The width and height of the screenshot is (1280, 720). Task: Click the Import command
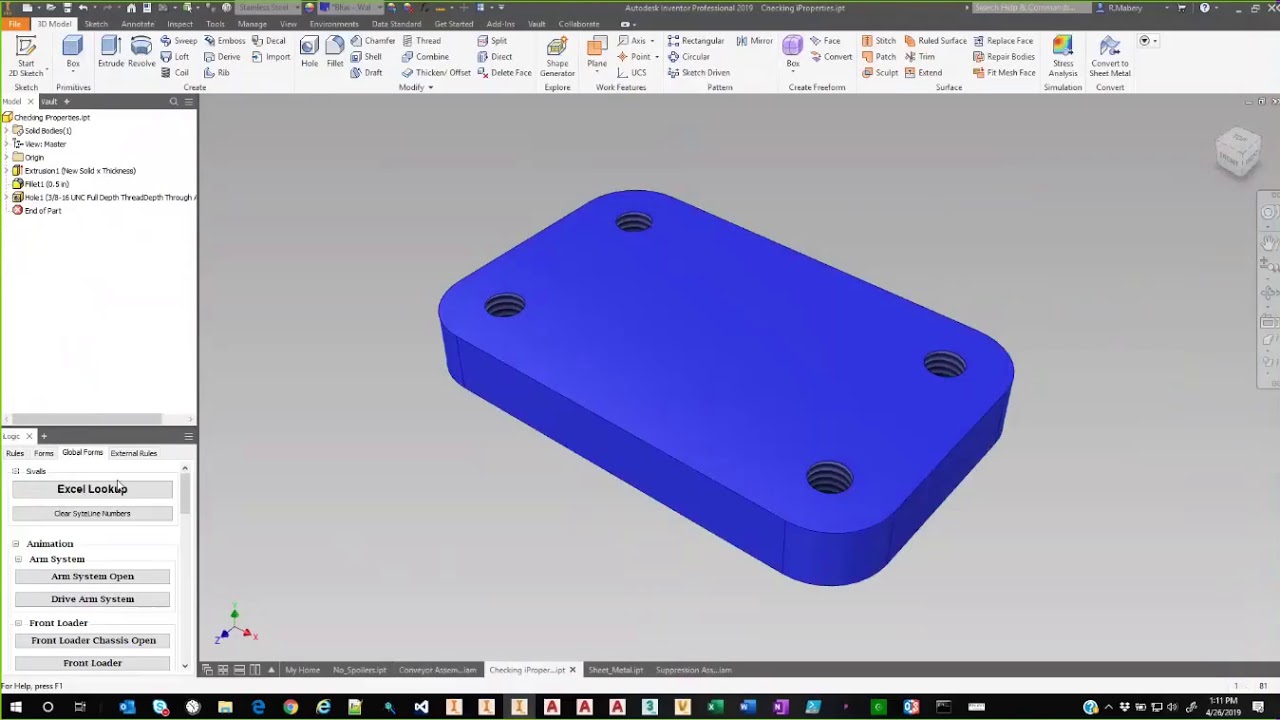[271, 57]
